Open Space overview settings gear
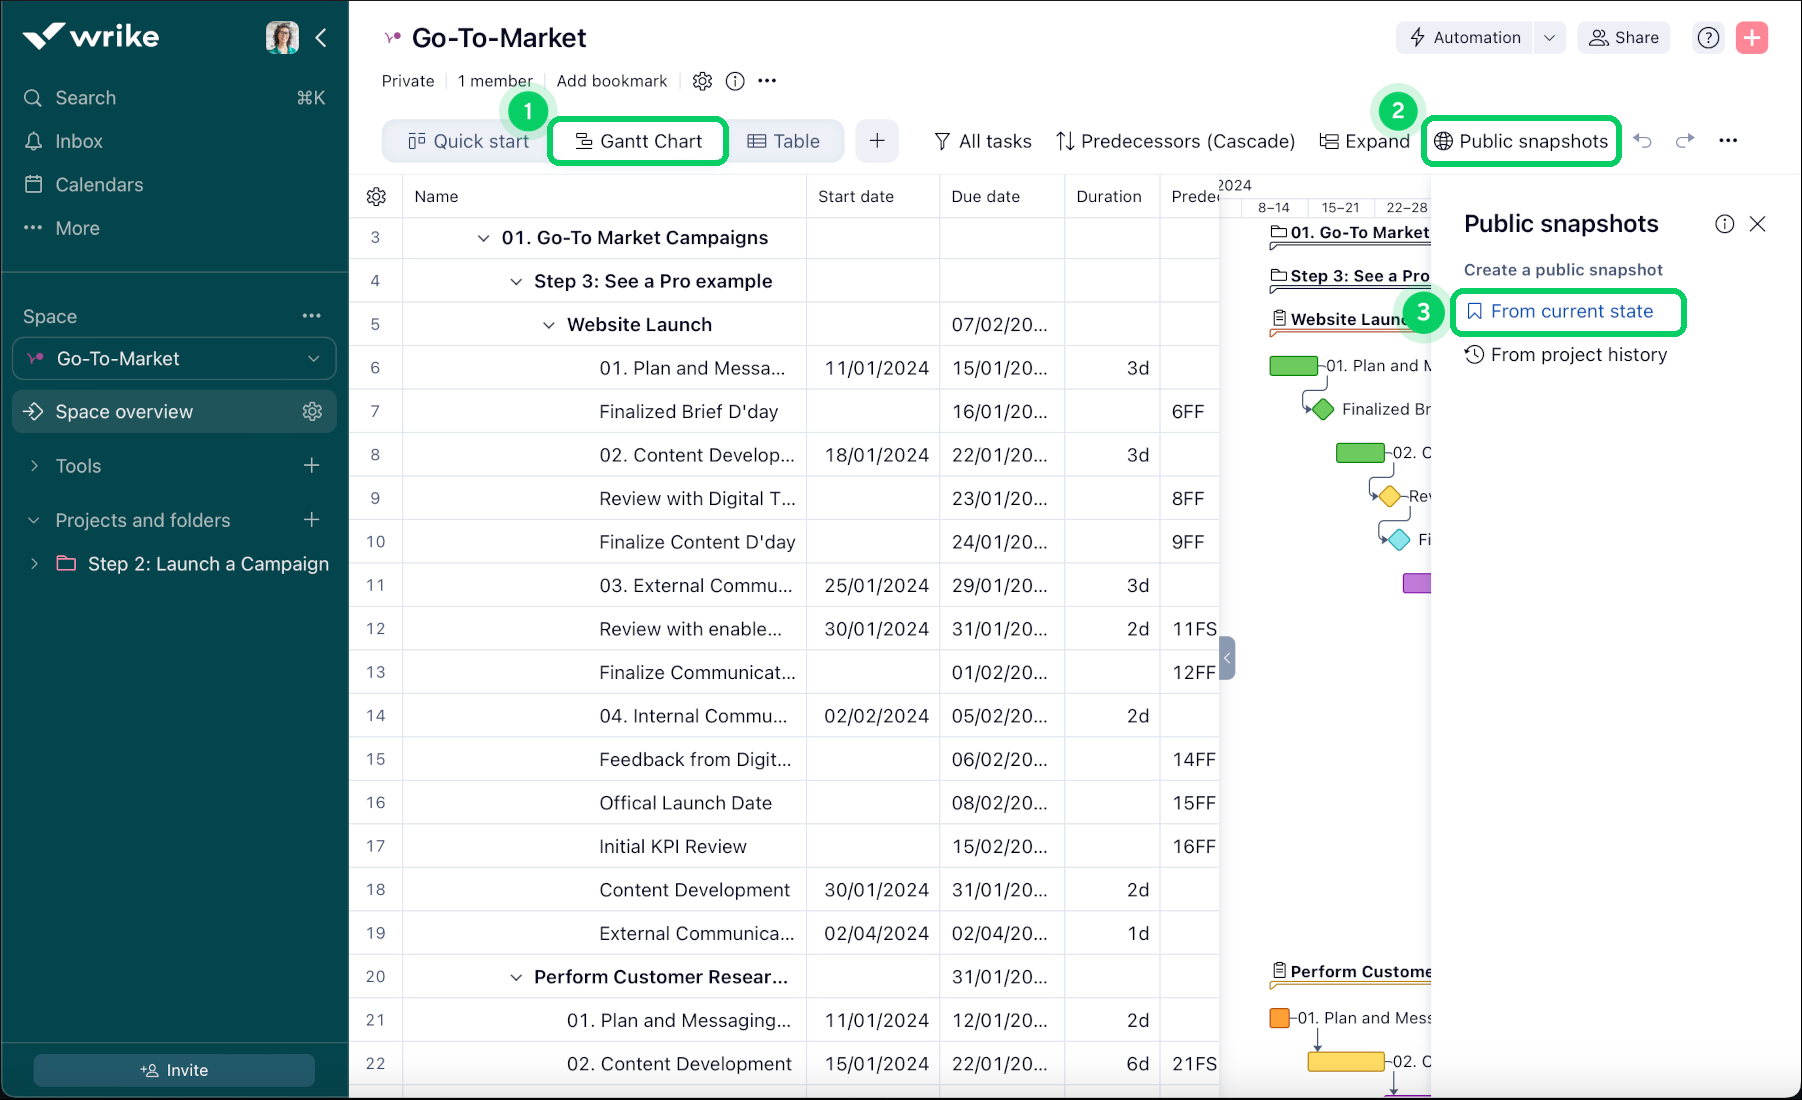Screen dimensions: 1802x1100 pyautogui.click(x=312, y=412)
